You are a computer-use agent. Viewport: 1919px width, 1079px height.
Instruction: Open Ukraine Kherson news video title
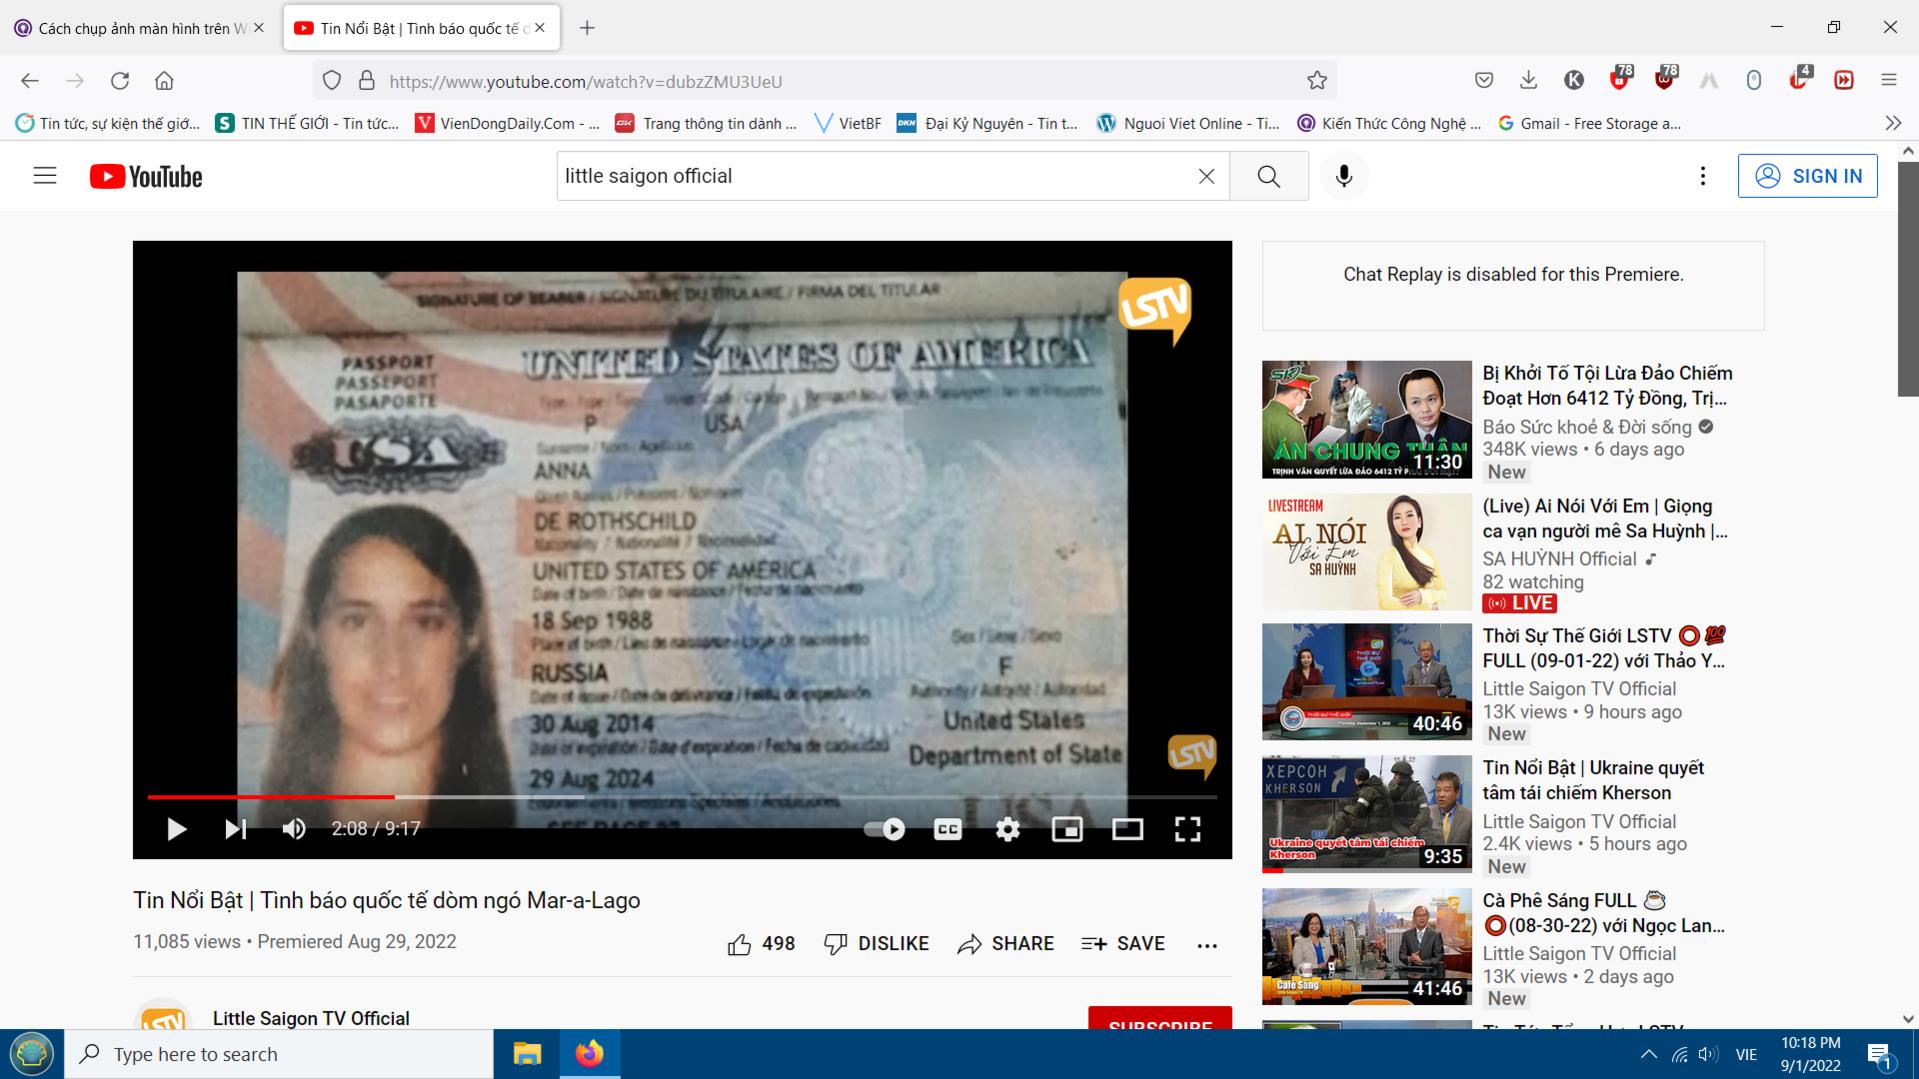pos(1594,780)
